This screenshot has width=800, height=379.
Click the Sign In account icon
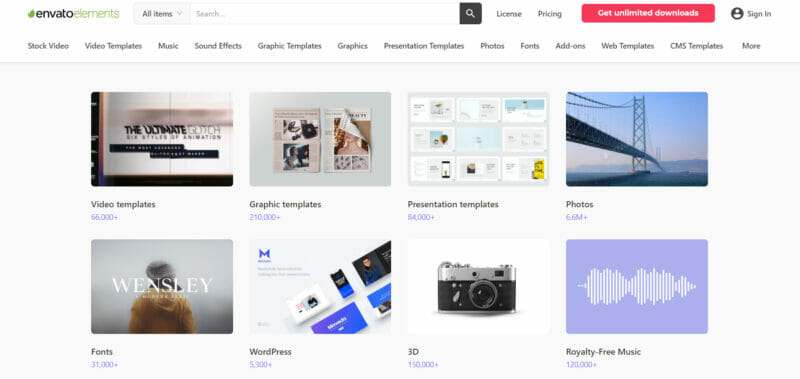(737, 14)
